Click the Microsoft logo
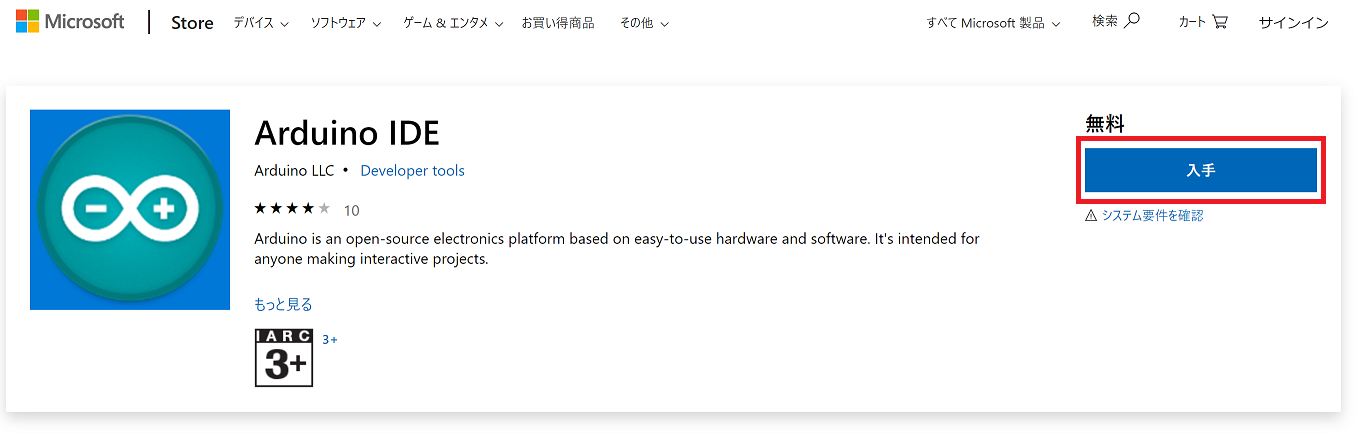Screen dimensions: 1358x439 click(69, 22)
